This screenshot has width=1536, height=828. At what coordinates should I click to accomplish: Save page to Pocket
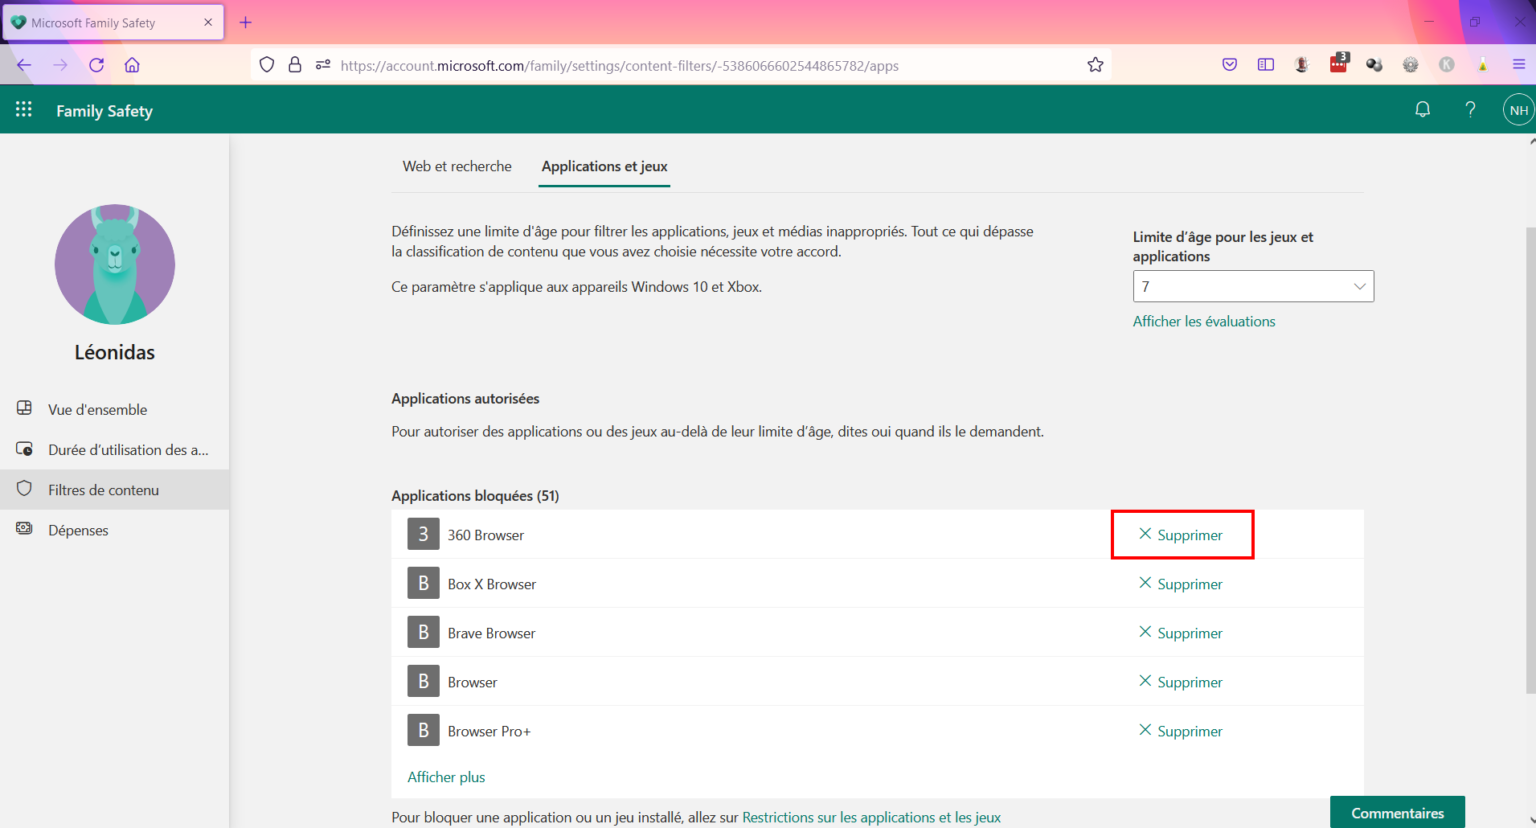(1229, 63)
